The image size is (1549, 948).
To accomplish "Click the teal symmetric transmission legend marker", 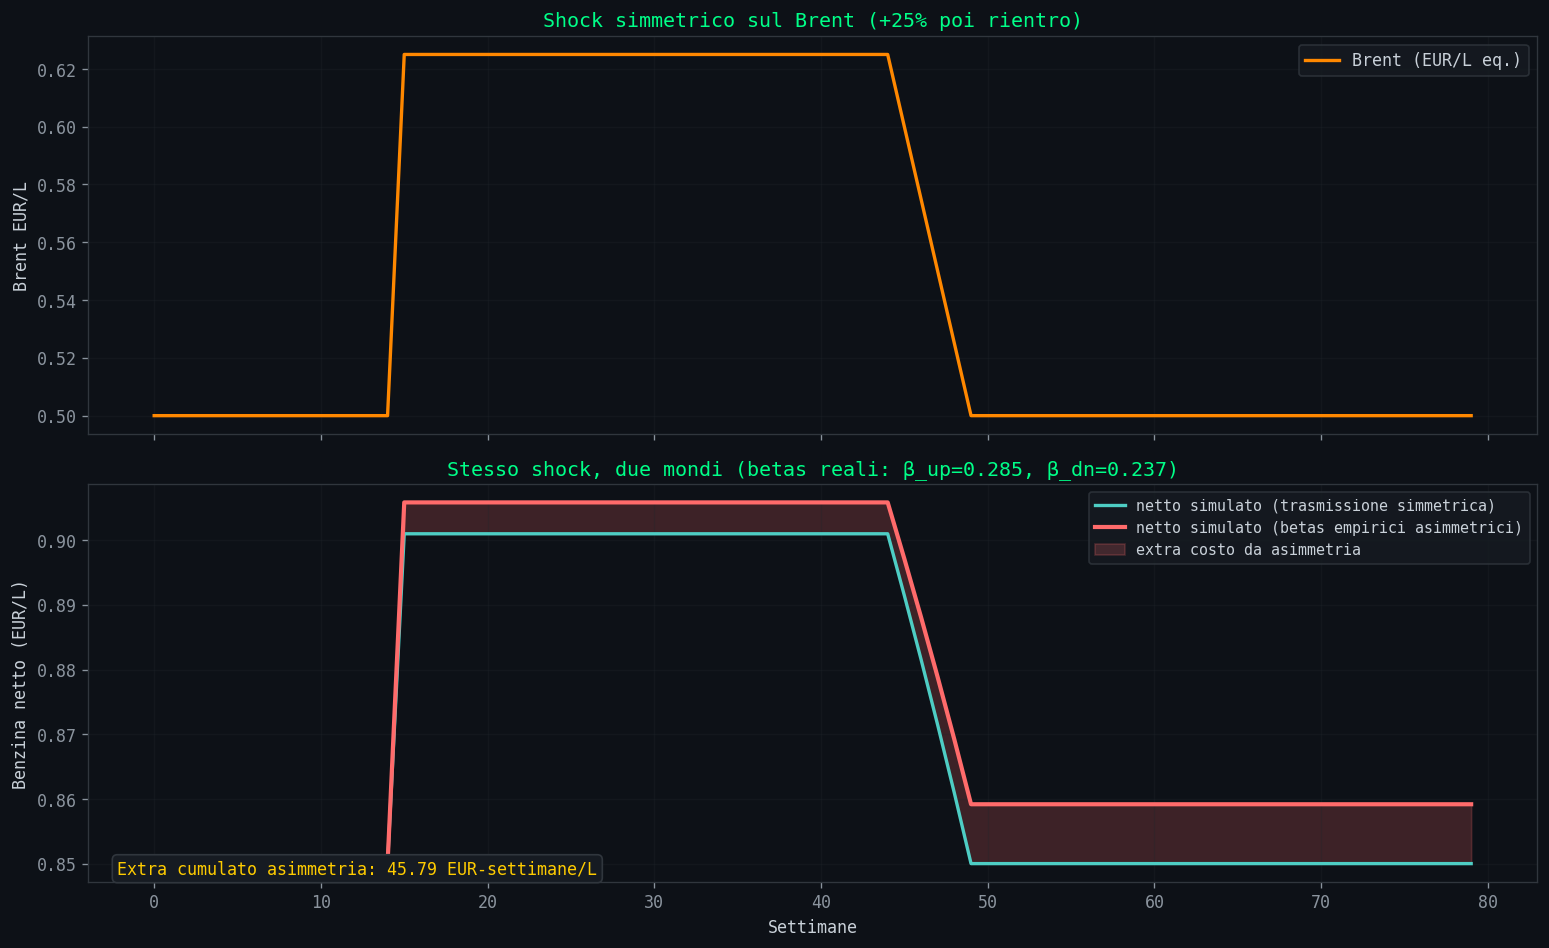I will tap(1110, 506).
